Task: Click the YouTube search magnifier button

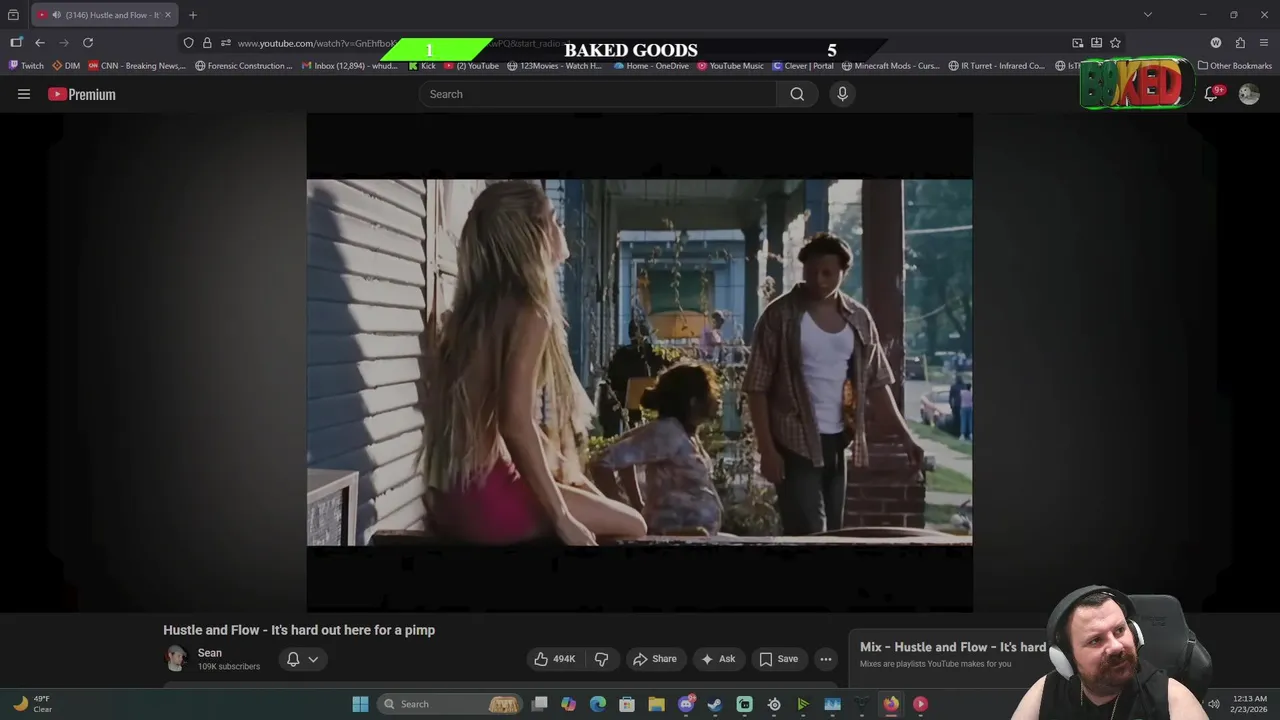Action: pos(797,94)
